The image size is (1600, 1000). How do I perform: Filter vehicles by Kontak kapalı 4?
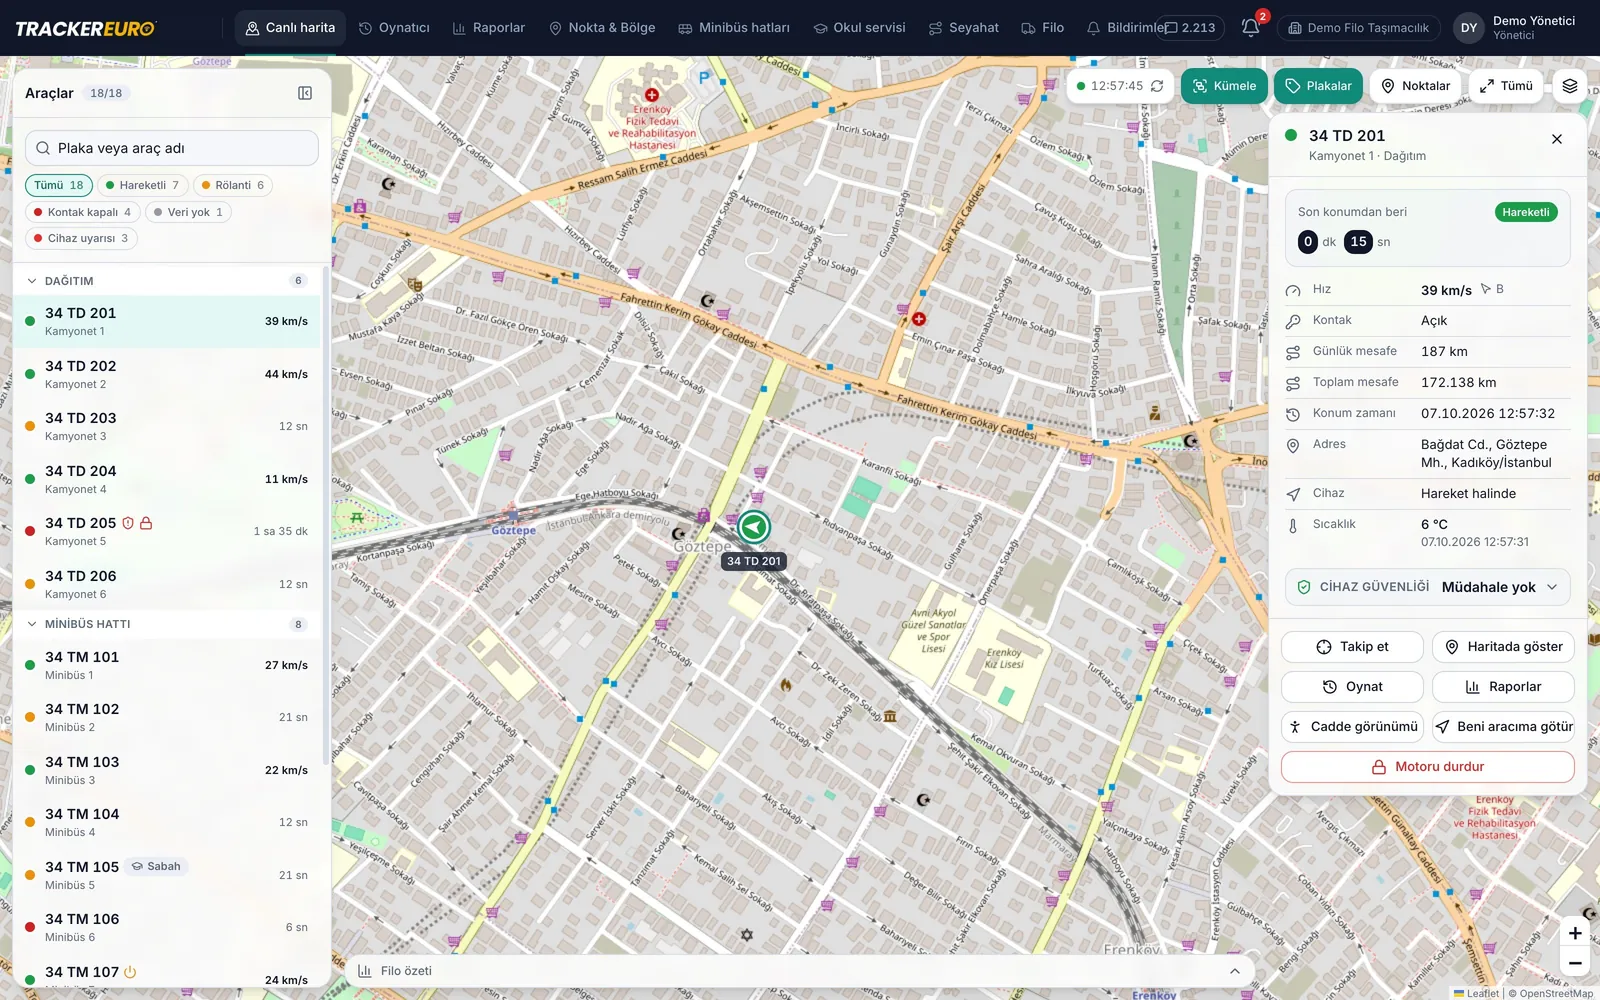point(83,212)
